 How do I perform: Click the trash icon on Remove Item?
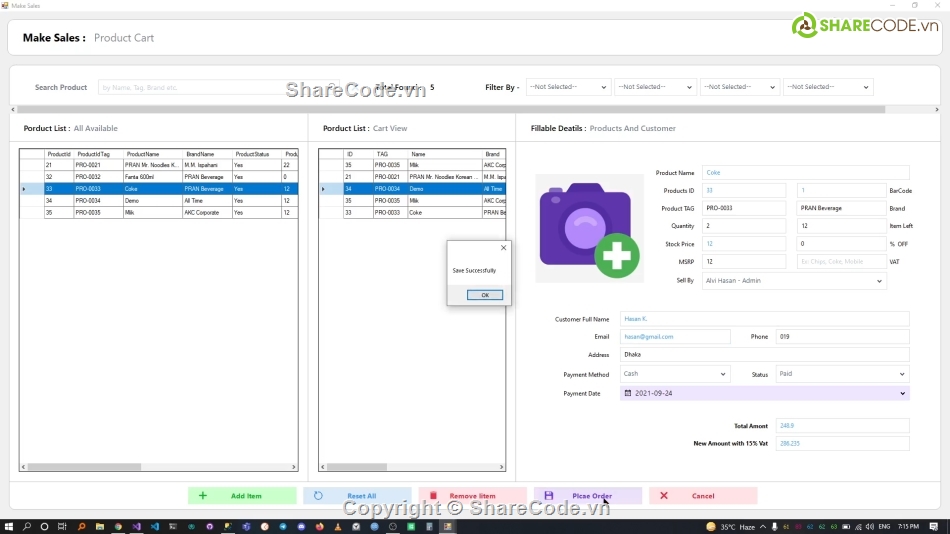[433, 496]
